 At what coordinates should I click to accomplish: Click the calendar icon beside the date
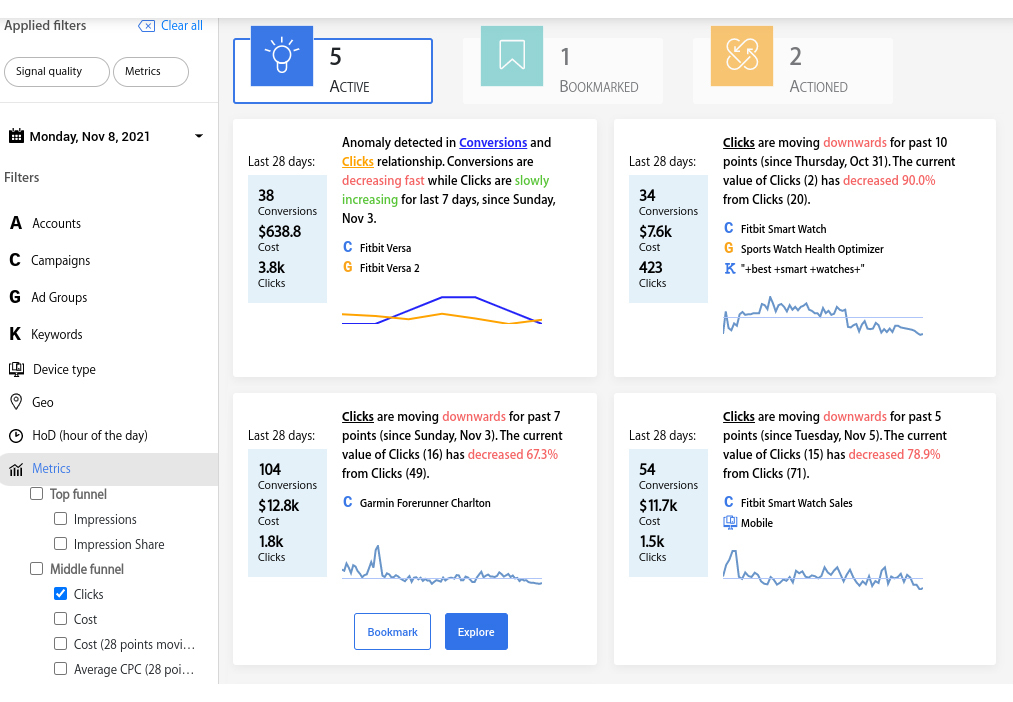[16, 136]
